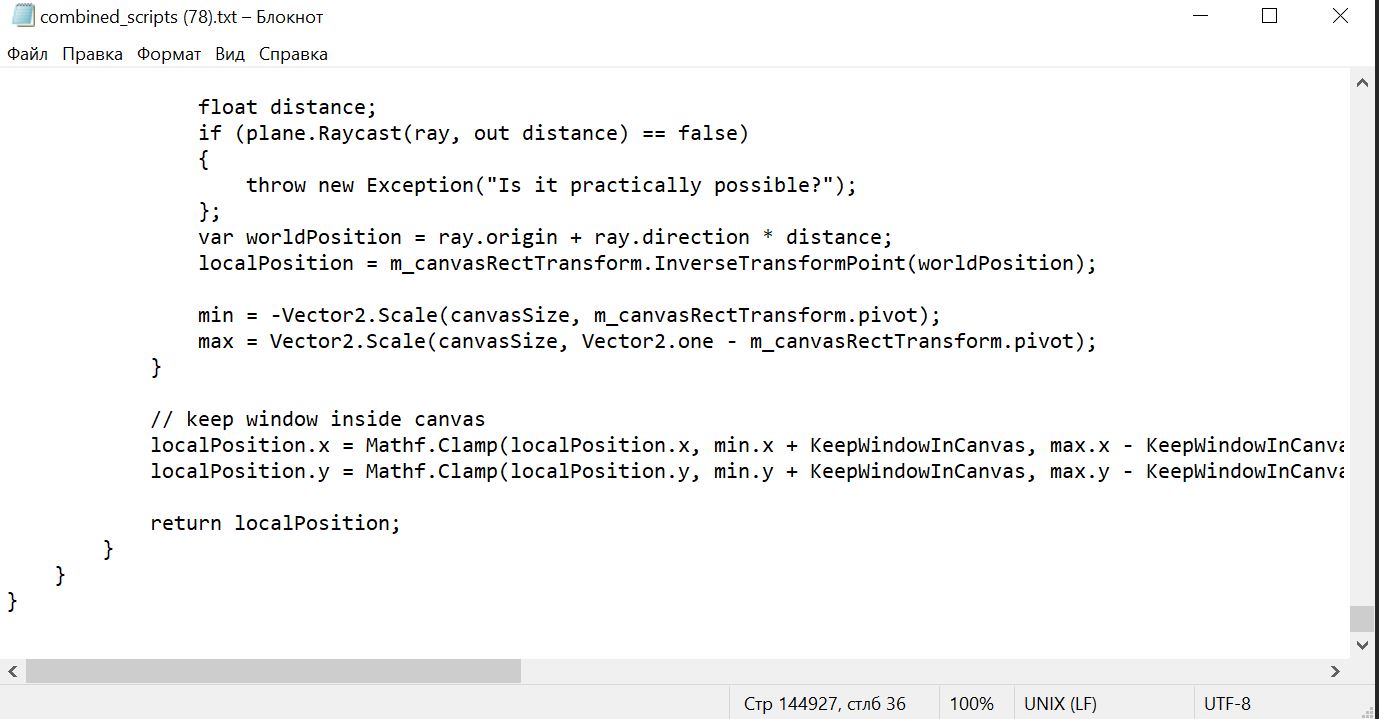Click the horizontal scrollbar left arrow
This screenshot has height=719, width=1379.
click(13, 671)
